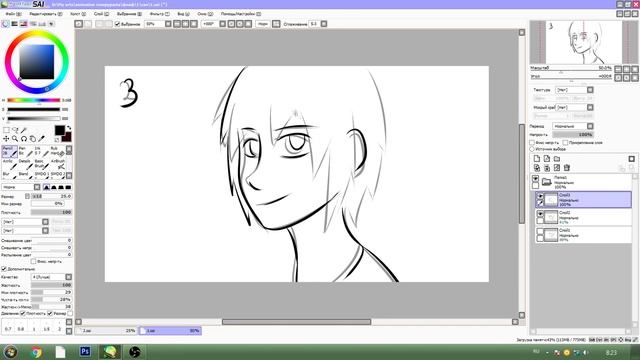Choose the AirBrush preset
Screen dimensions: 640x360
(x=58, y=164)
